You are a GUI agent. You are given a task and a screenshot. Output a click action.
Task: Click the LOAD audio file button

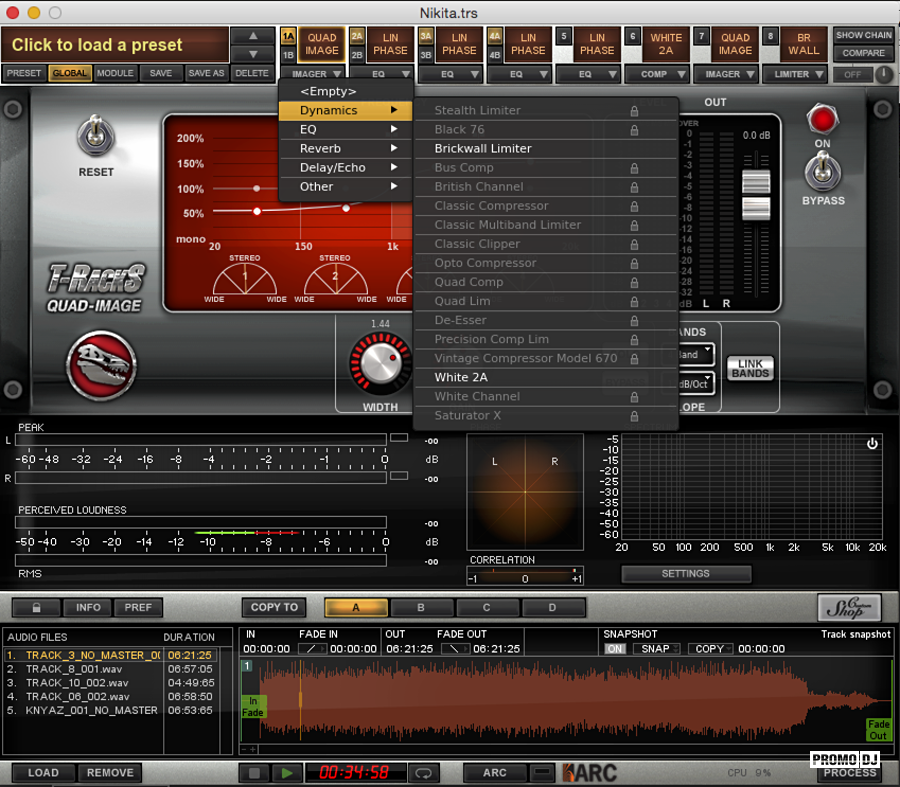pos(43,773)
